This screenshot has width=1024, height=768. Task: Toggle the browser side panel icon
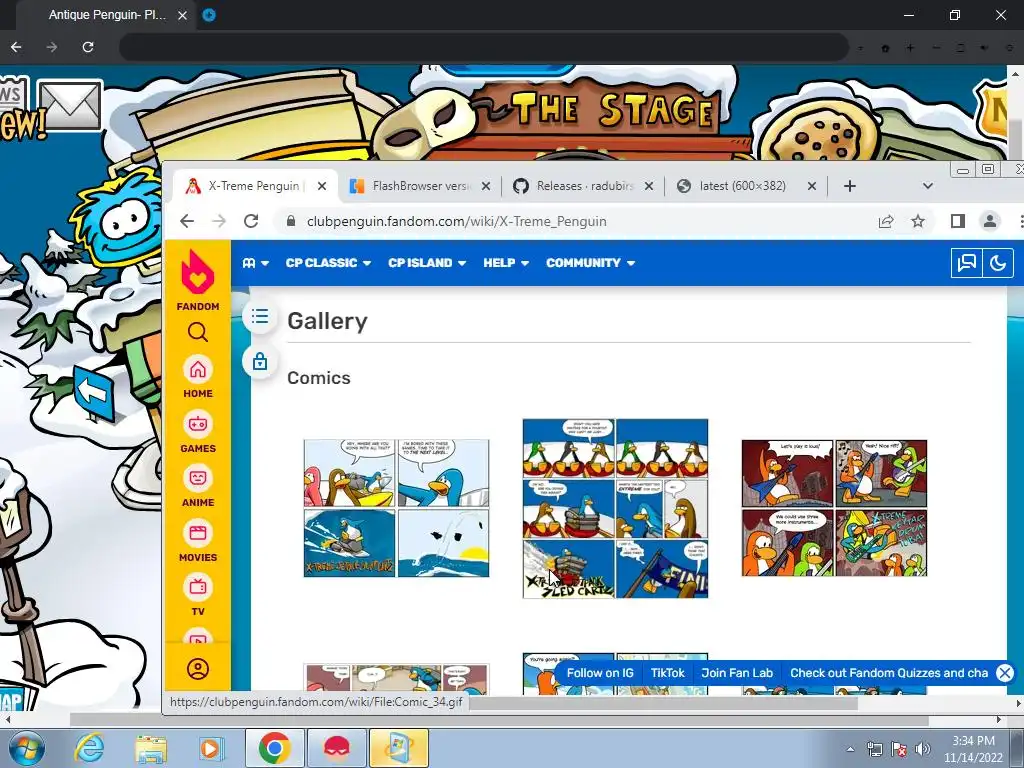957,221
